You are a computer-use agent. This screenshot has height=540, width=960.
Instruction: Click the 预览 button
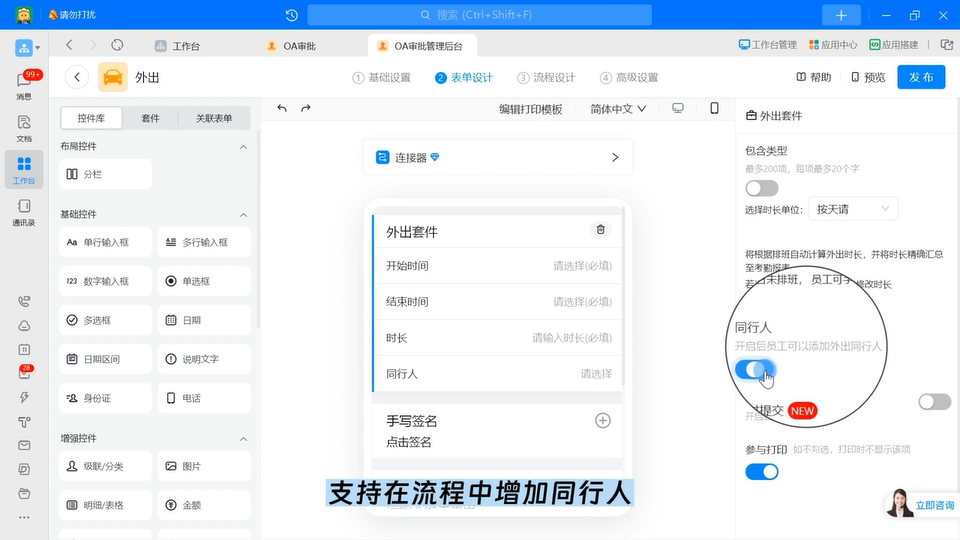(x=868, y=78)
